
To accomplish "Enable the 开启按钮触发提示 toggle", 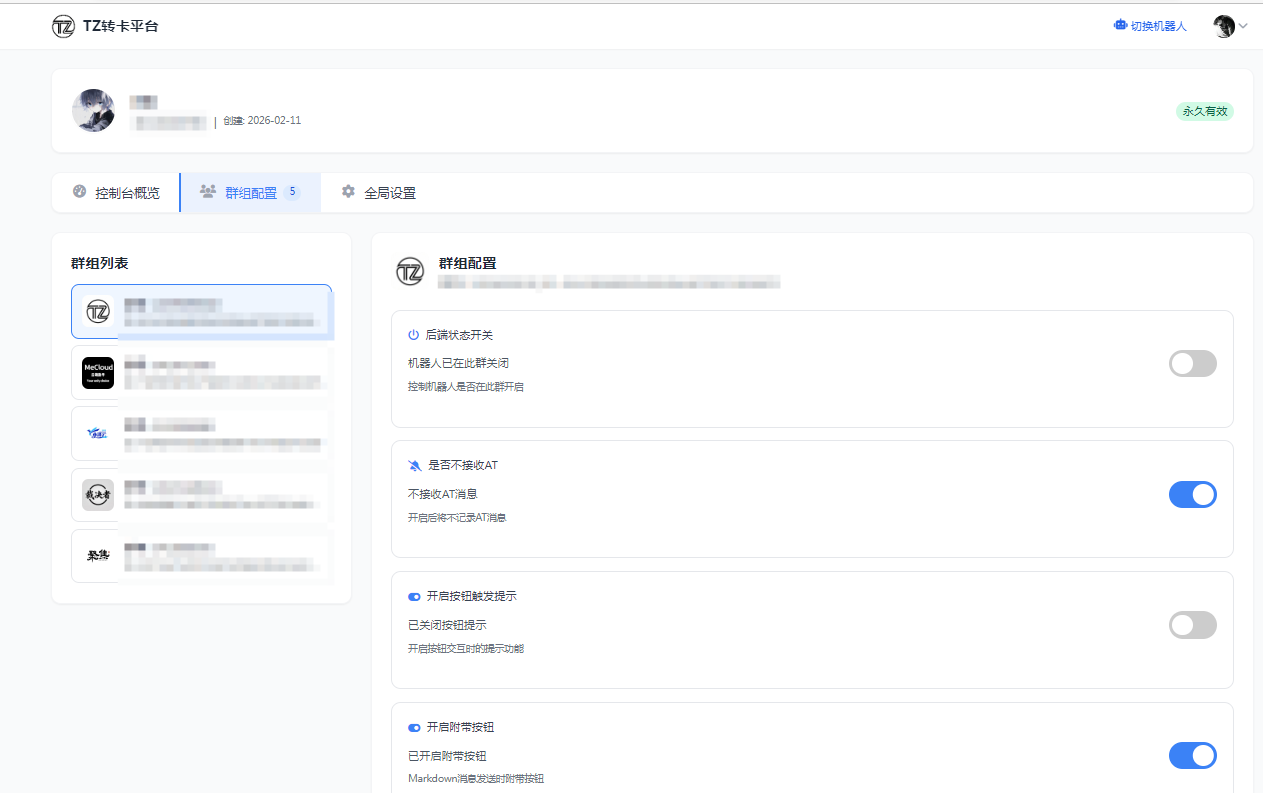I will [1192, 626].
